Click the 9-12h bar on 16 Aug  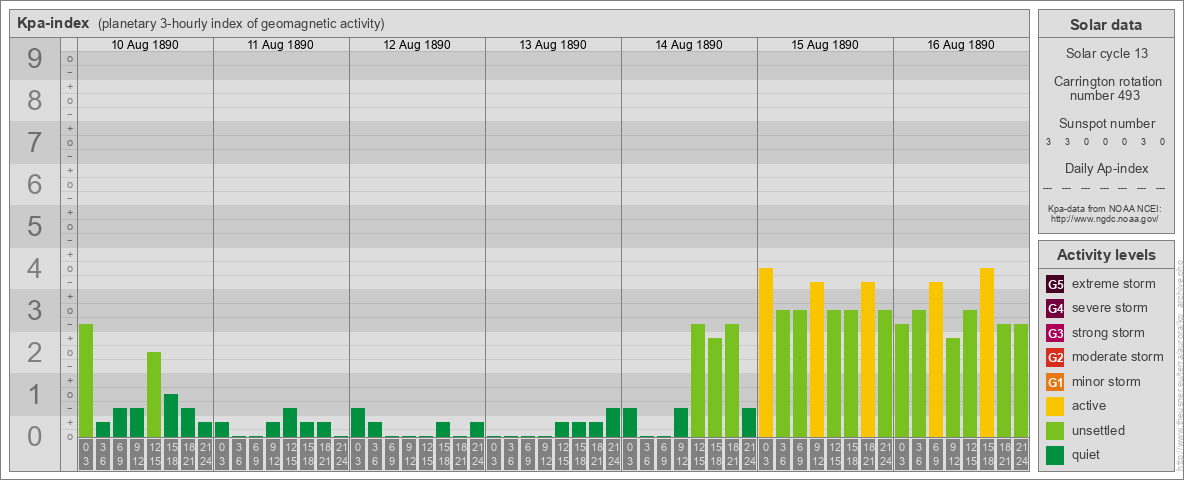coord(953,387)
